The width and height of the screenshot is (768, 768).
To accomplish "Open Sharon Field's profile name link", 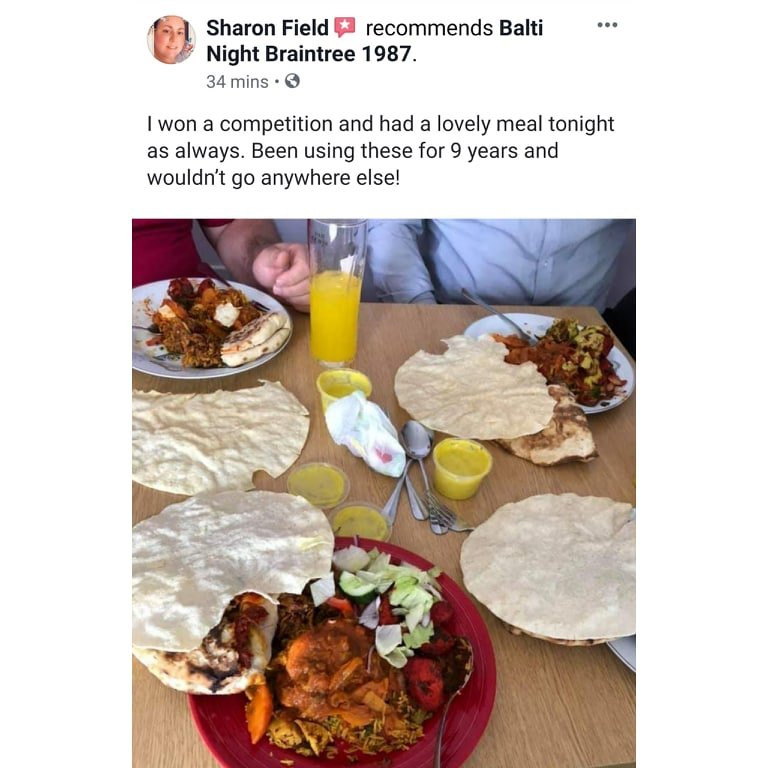I will pos(267,28).
